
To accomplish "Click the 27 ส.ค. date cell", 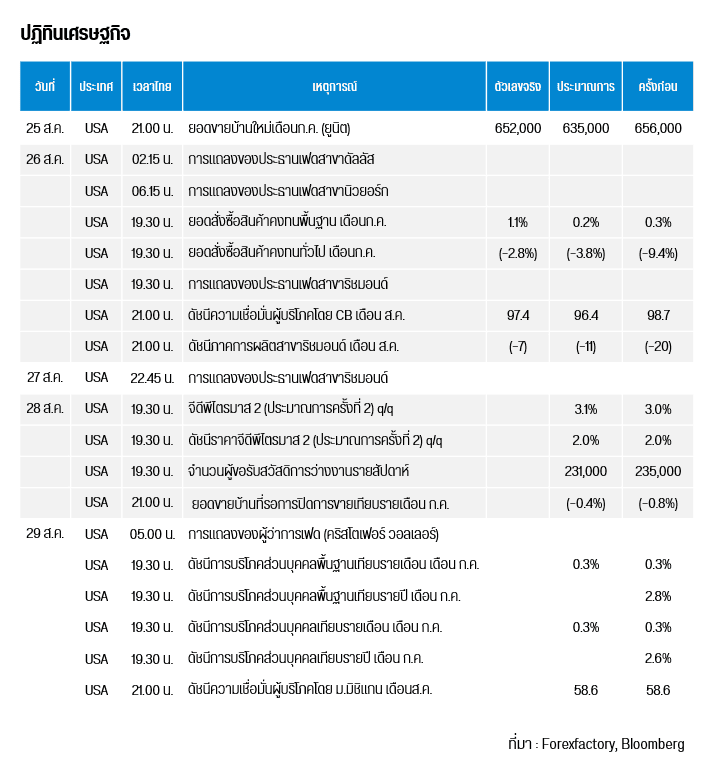I will click(44, 378).
